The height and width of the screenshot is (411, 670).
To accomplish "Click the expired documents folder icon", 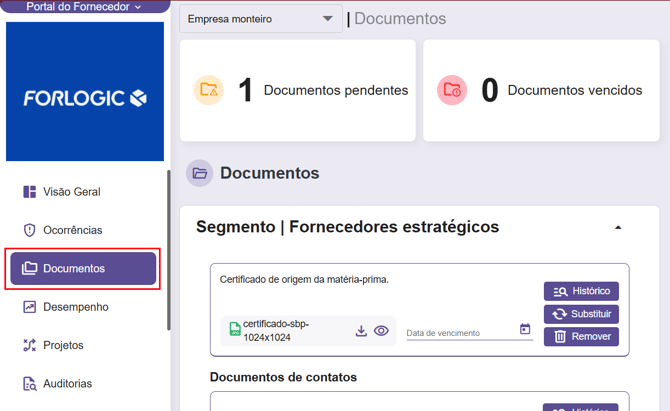I will click(452, 90).
